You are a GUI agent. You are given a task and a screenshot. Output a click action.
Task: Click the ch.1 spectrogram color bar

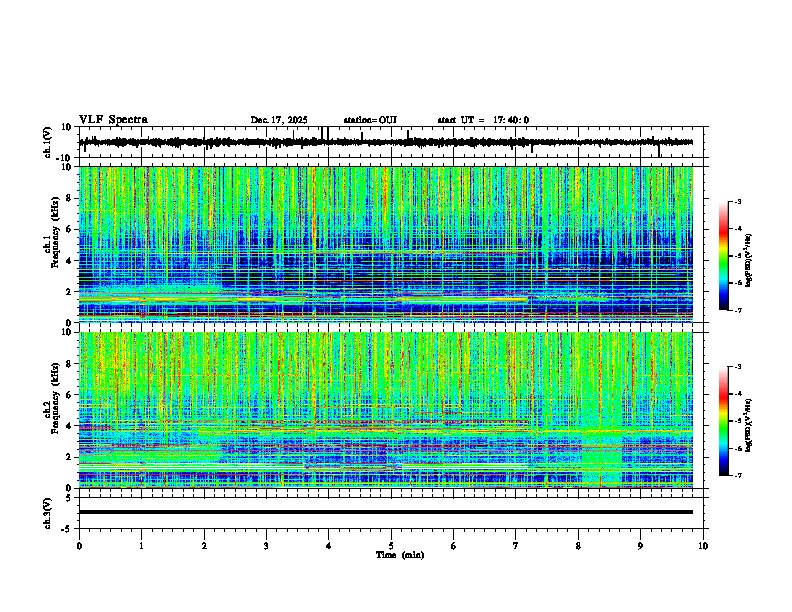point(723,256)
